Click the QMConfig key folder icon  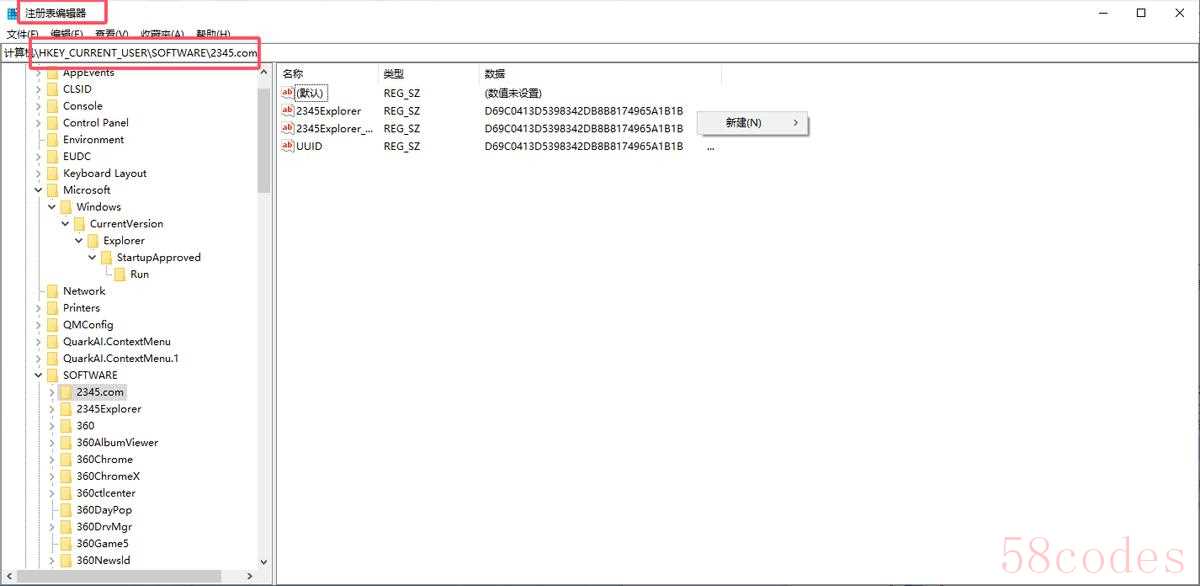[52, 325]
